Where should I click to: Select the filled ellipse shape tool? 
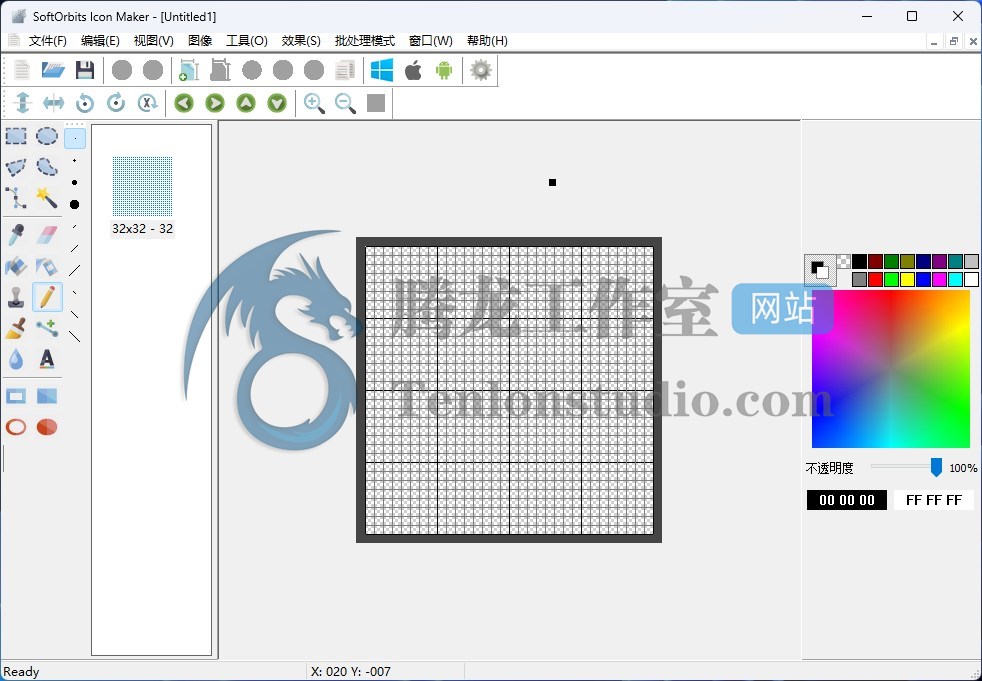pos(47,427)
